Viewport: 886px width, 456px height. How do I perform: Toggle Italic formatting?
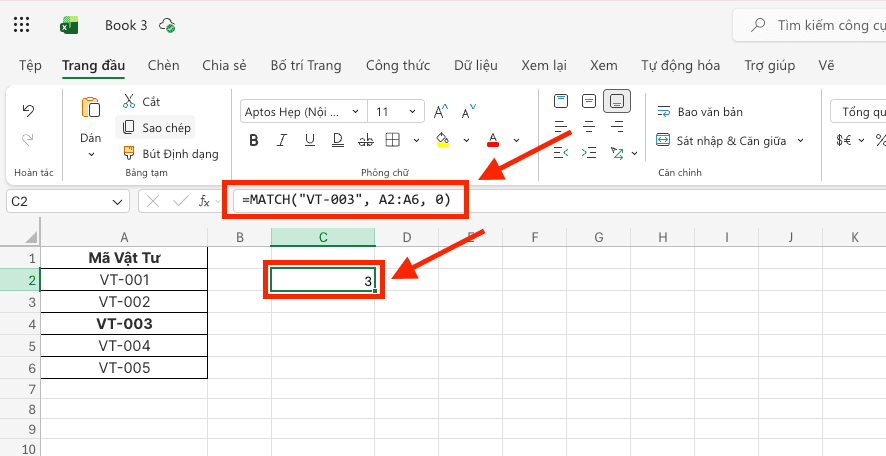(x=281, y=139)
